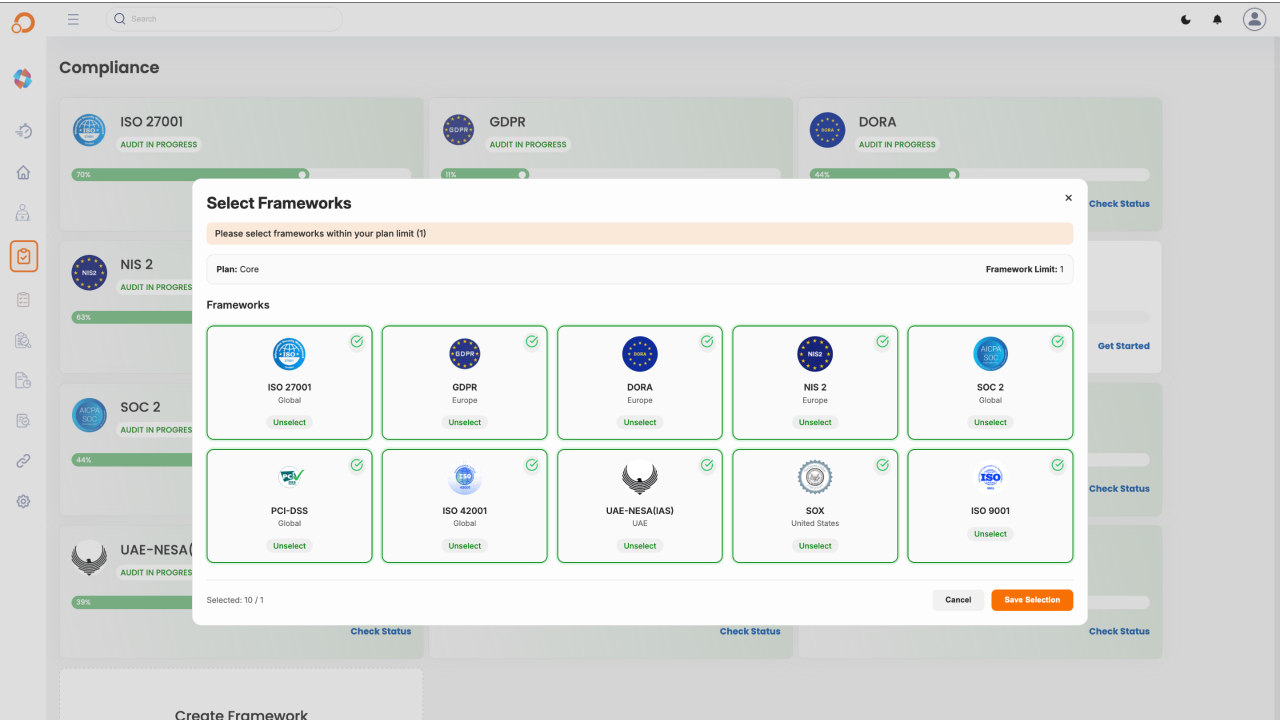Image resolution: width=1280 pixels, height=720 pixels.
Task: Toggle the checkmark on the GDPR framework card
Action: [532, 341]
